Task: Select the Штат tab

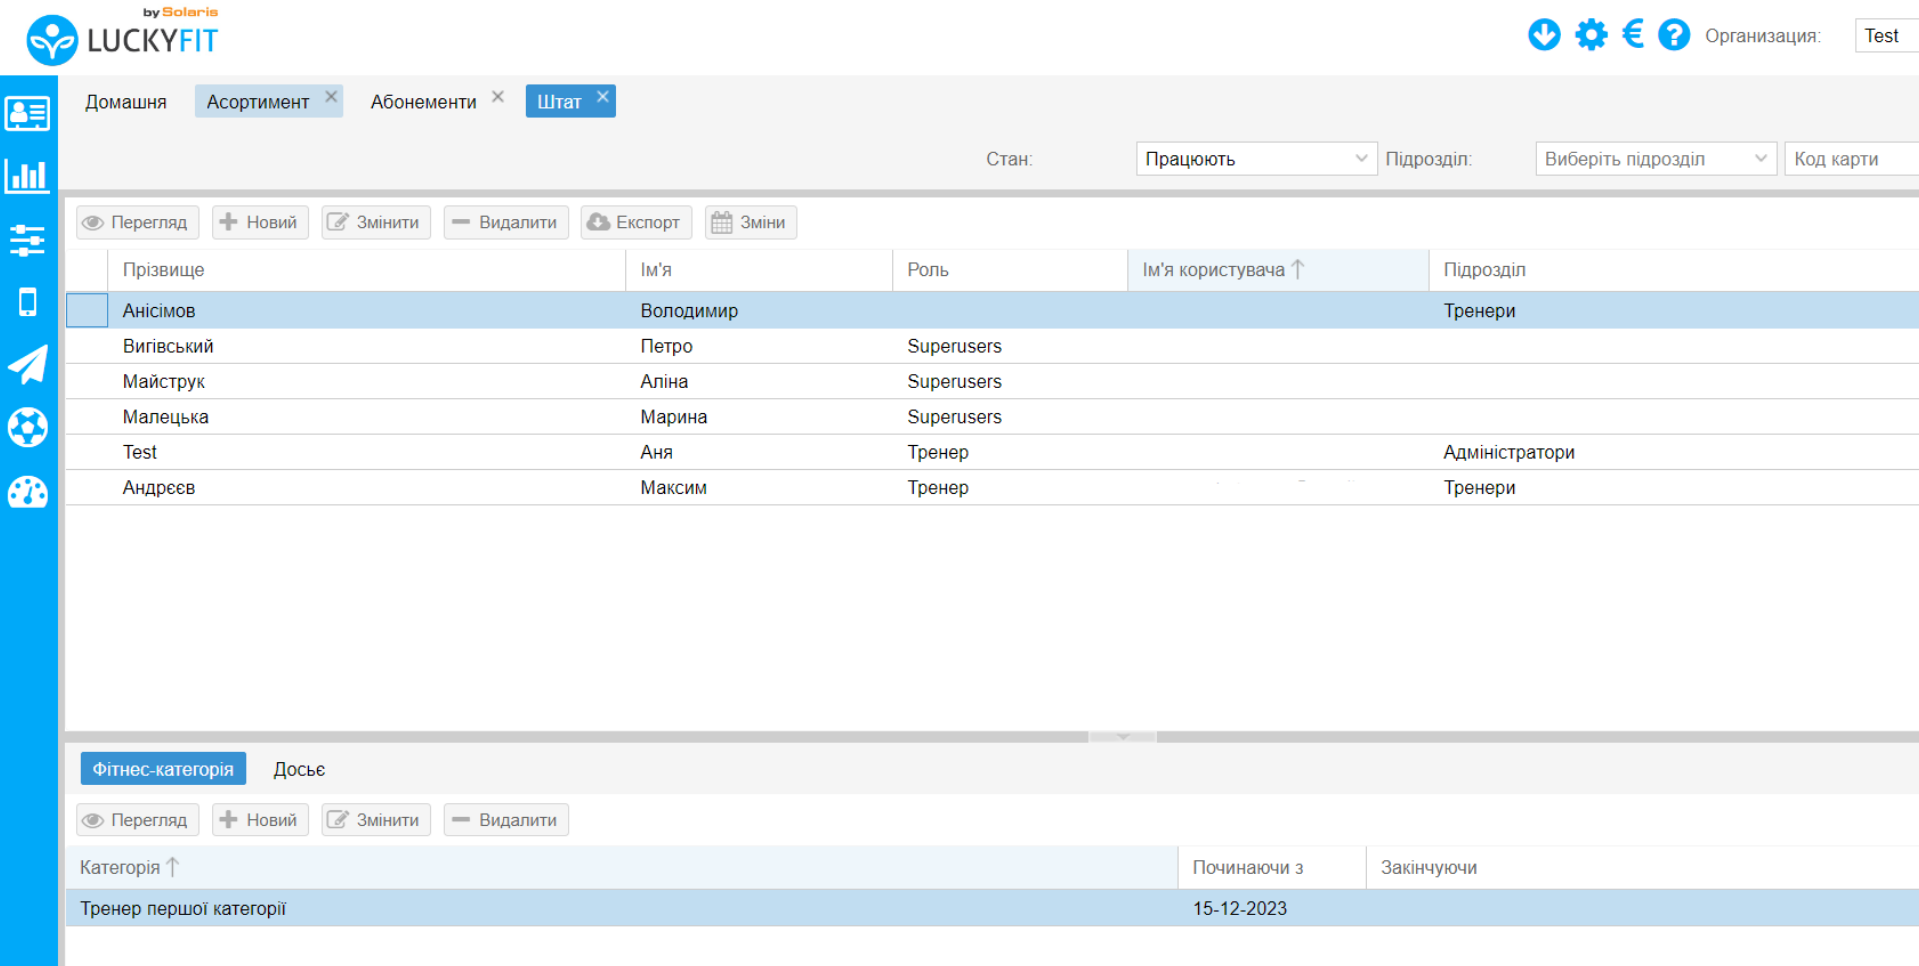Action: coord(559,102)
